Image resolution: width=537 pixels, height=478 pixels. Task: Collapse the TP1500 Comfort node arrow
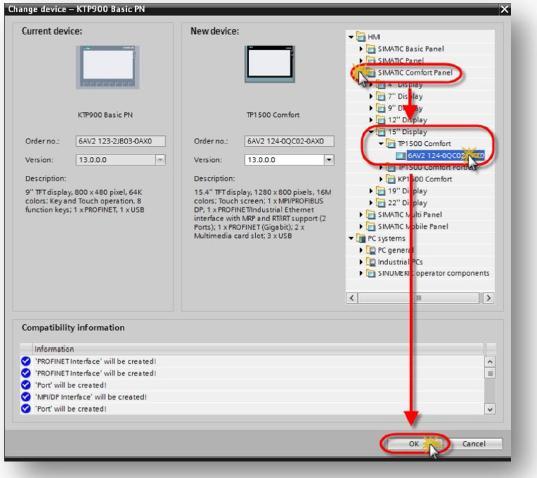(x=381, y=143)
